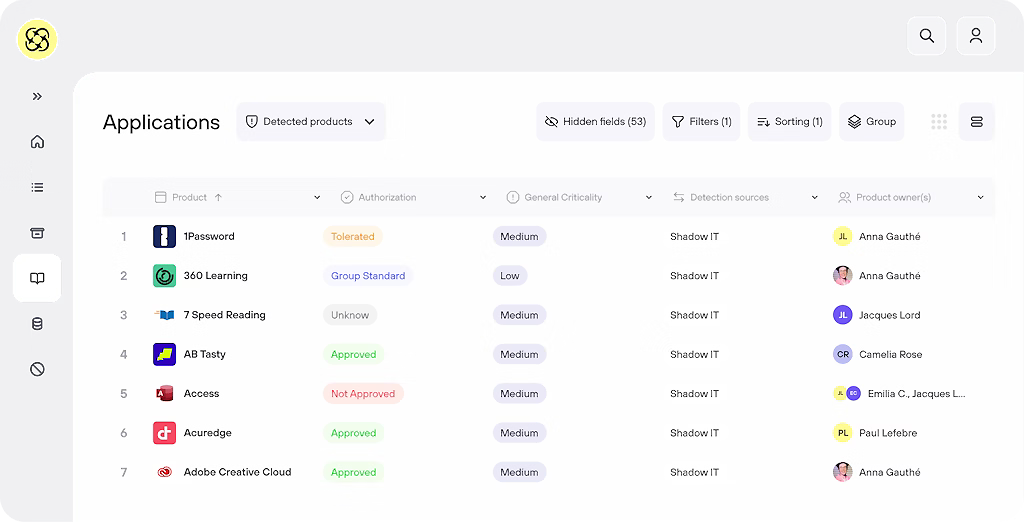
Task: Click the 7 Speed Reading app icon
Action: (165, 315)
